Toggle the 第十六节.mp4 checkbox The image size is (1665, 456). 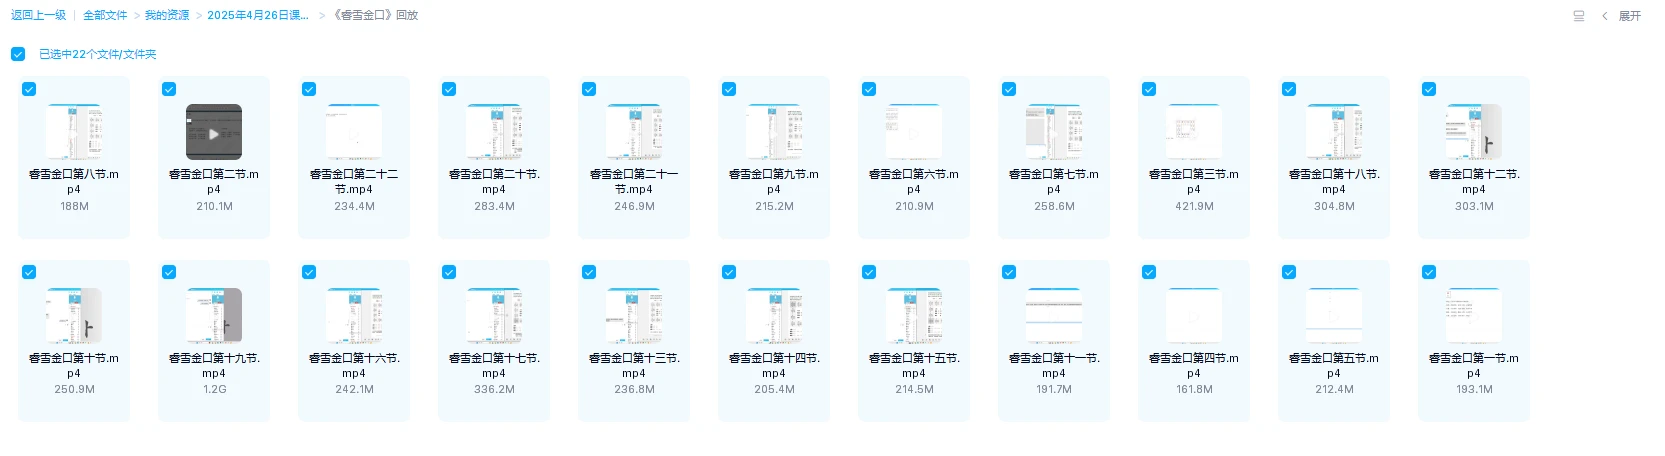[x=309, y=272]
